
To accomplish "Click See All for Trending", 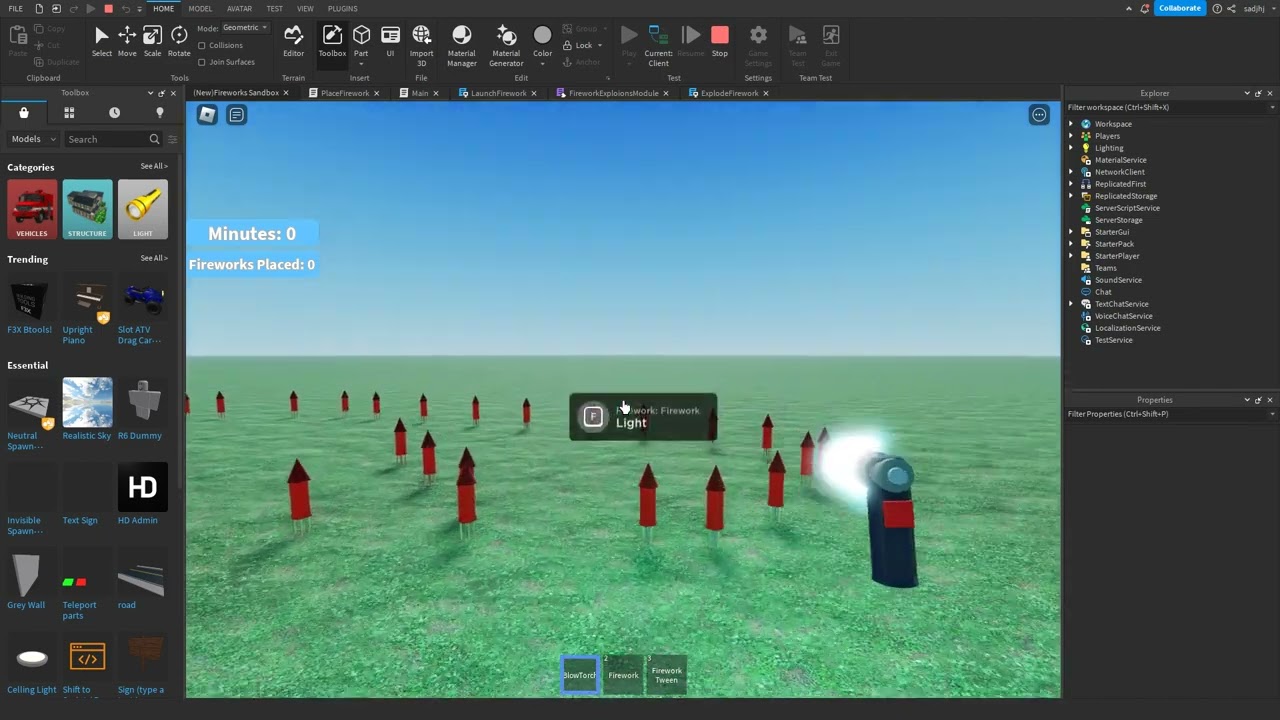I will [153, 258].
